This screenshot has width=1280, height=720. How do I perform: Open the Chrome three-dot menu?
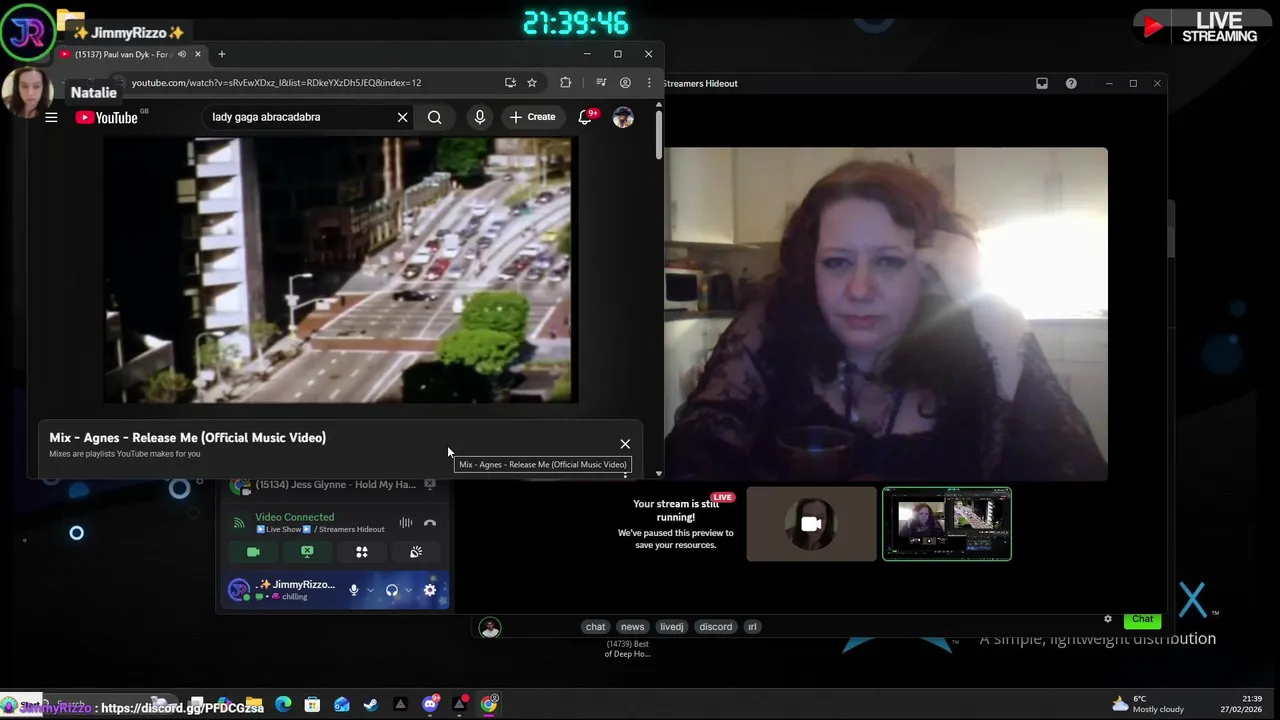pos(649,83)
